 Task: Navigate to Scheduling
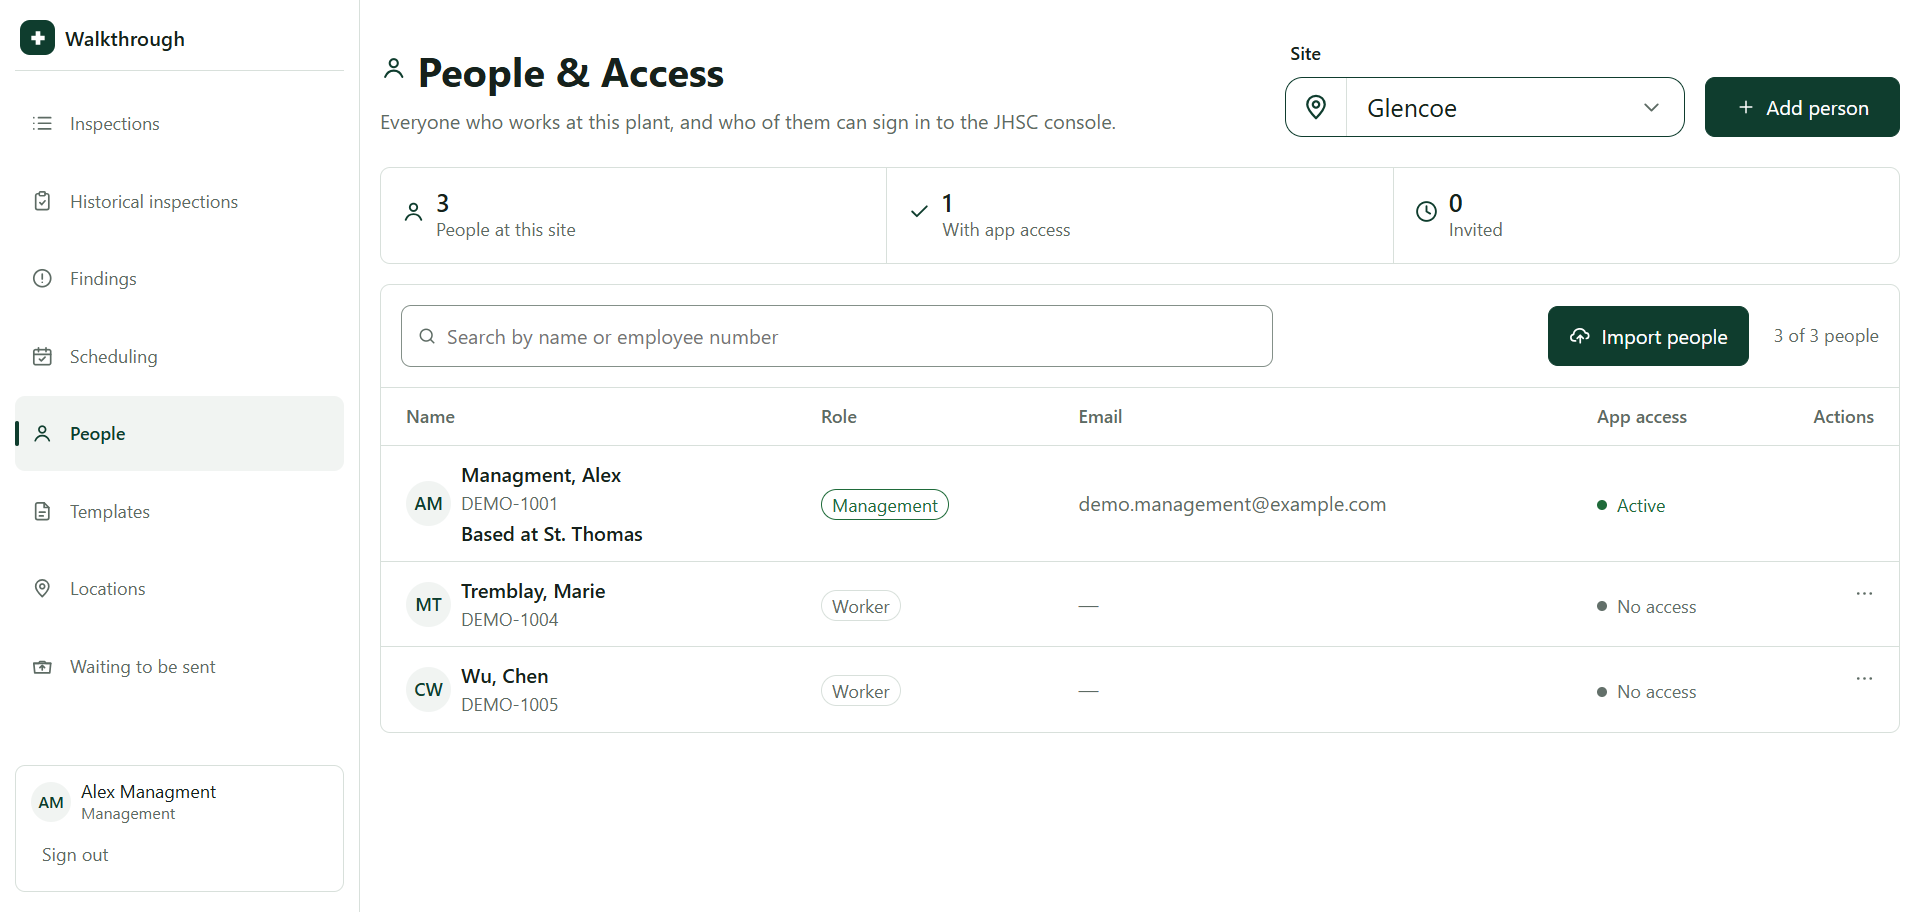[179, 357]
